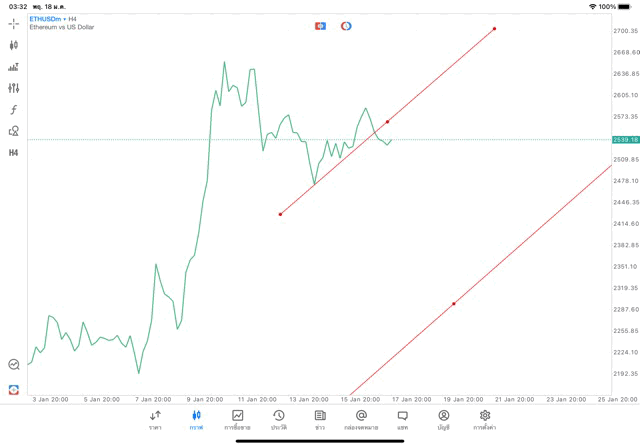
Task: Switch to the ราคา (Quotes) tab
Action: tap(155, 419)
